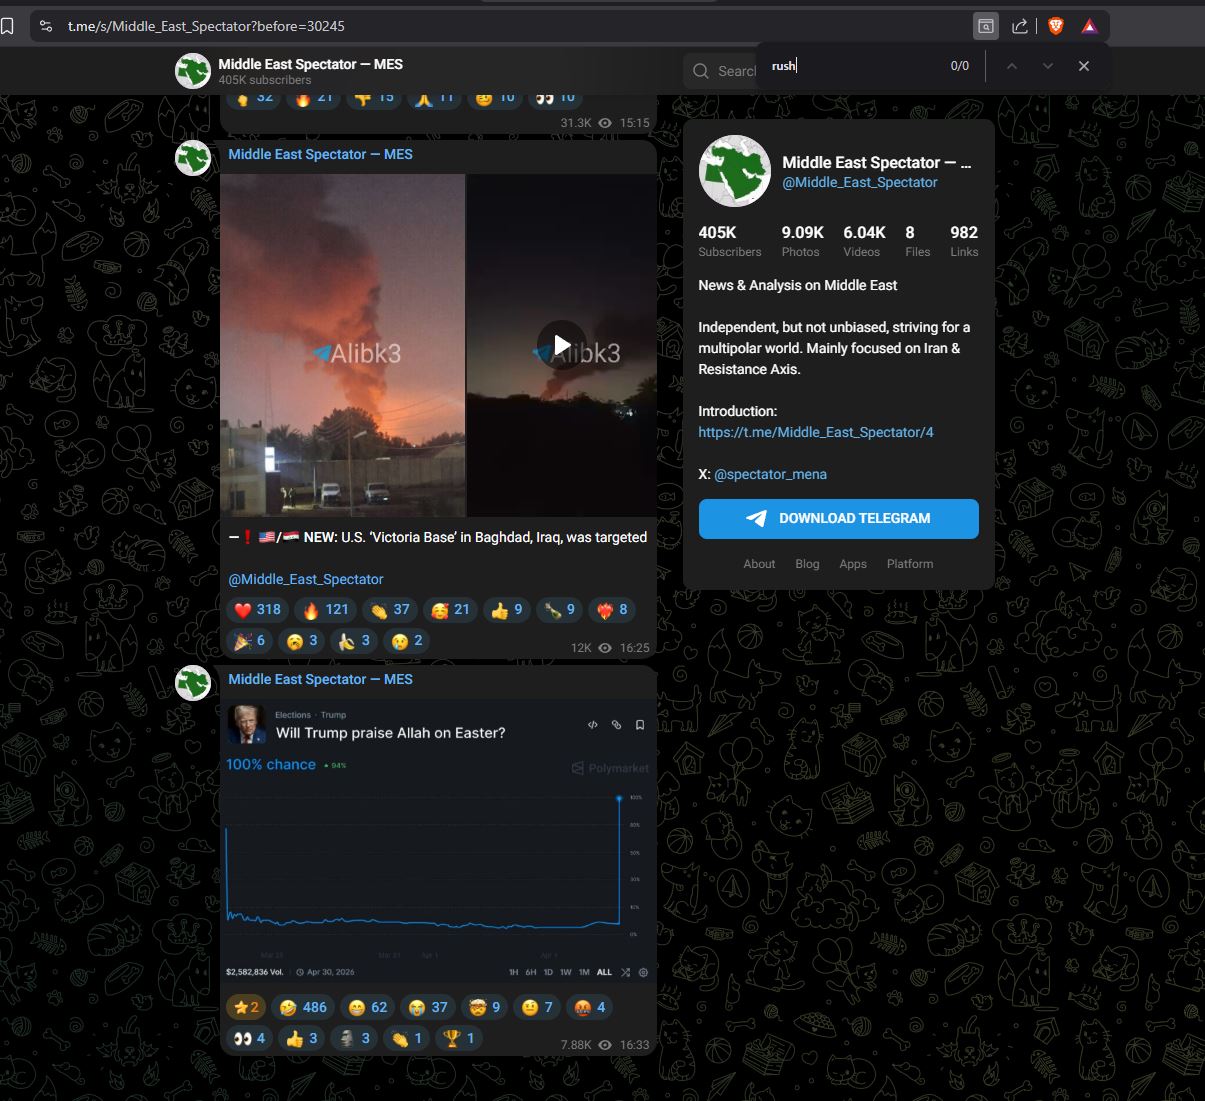
Task: Click rolling-laughing reaction showing 486
Action: (304, 1007)
